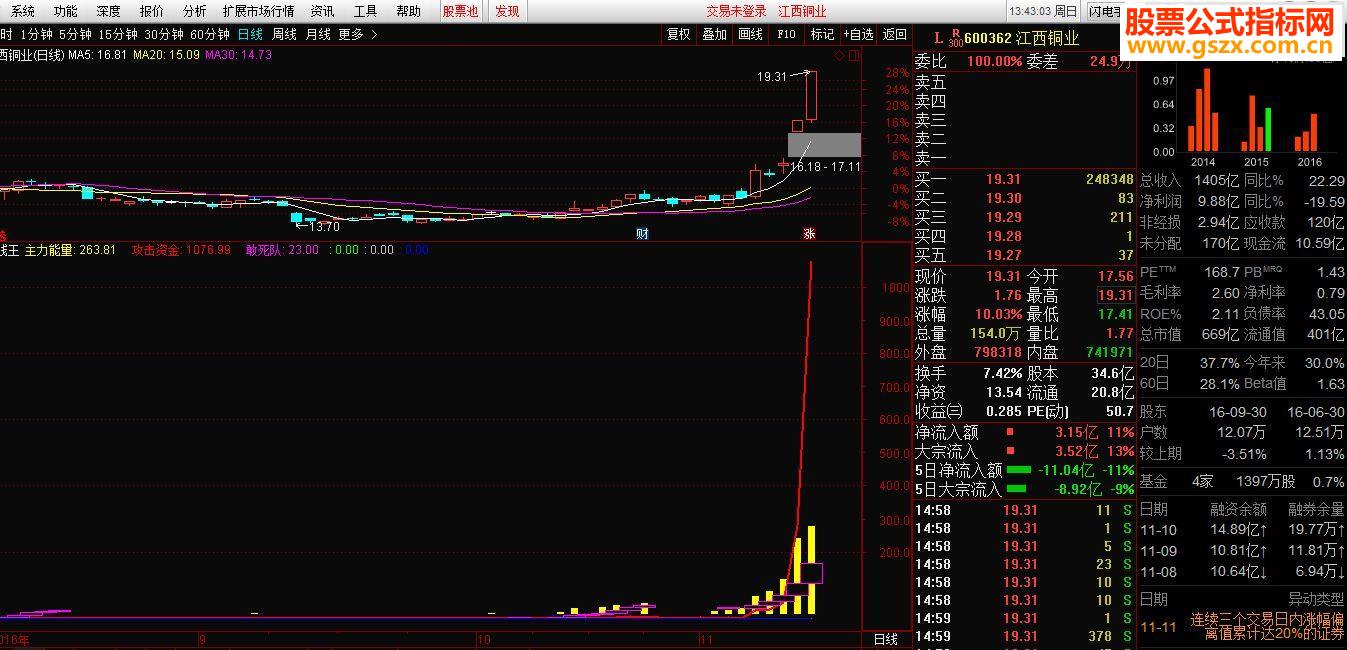Activate the 画线 drawing tool
1347x650 pixels.
(x=750, y=34)
